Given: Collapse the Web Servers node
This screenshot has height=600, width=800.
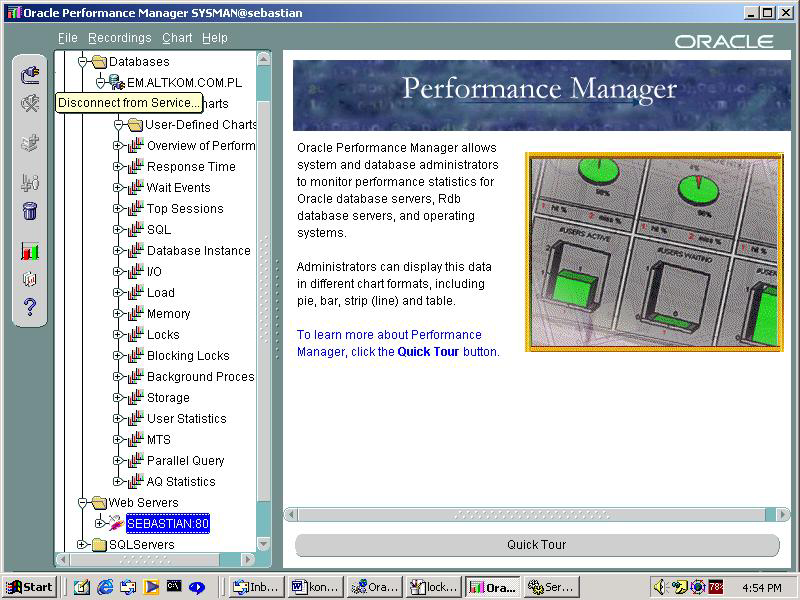Looking at the screenshot, I should [82, 503].
